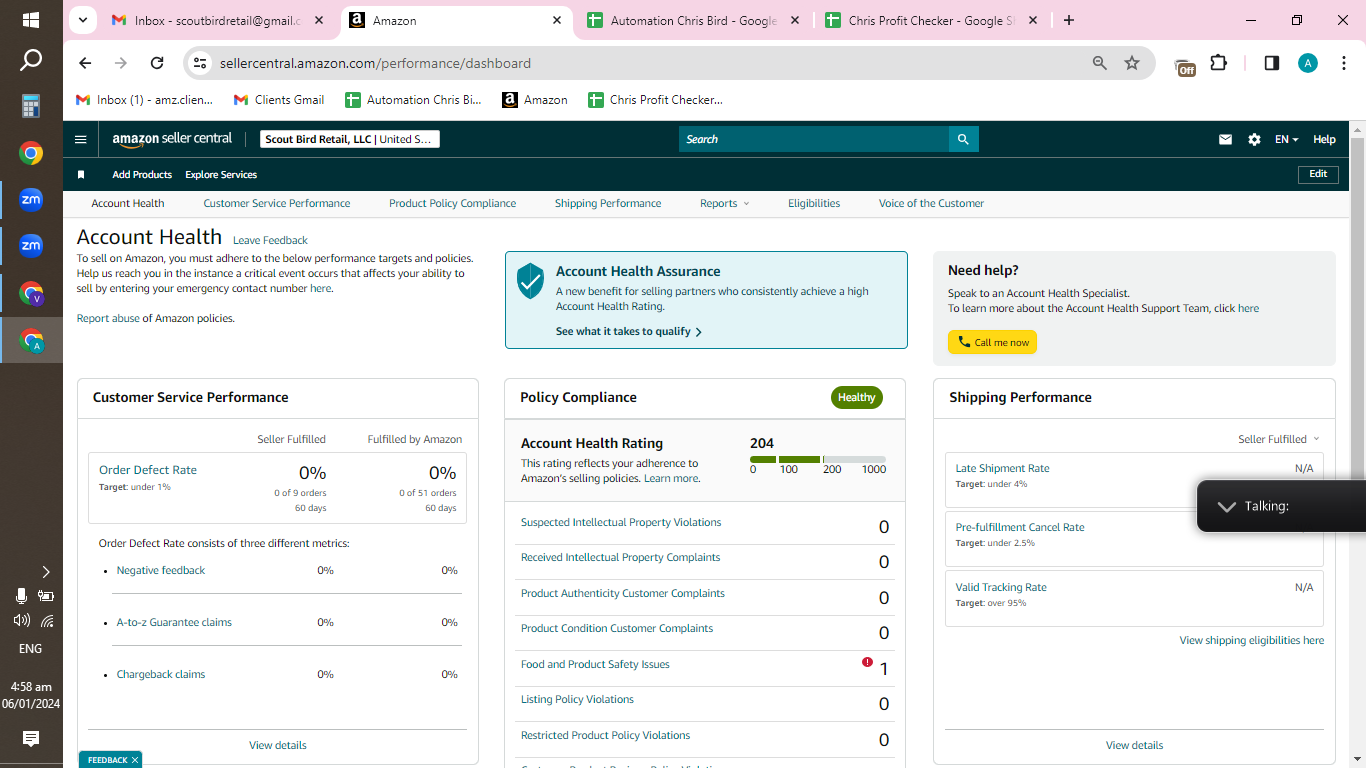Reload the page with the browser refresh button
This screenshot has width=1366, height=768.
(157, 63)
